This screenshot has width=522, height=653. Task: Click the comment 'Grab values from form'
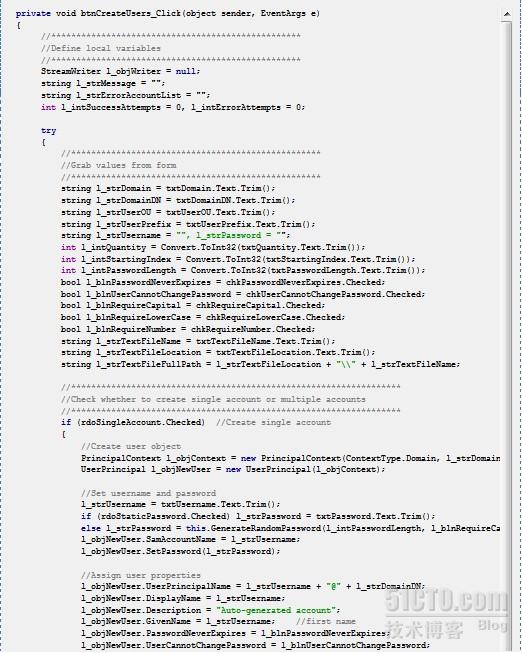119,165
